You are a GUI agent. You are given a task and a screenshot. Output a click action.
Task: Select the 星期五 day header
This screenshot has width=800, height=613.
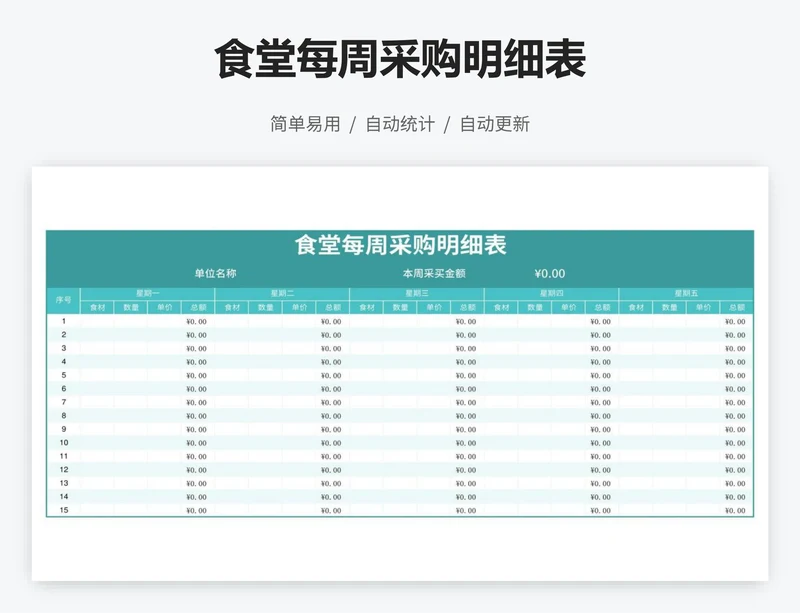click(x=688, y=291)
